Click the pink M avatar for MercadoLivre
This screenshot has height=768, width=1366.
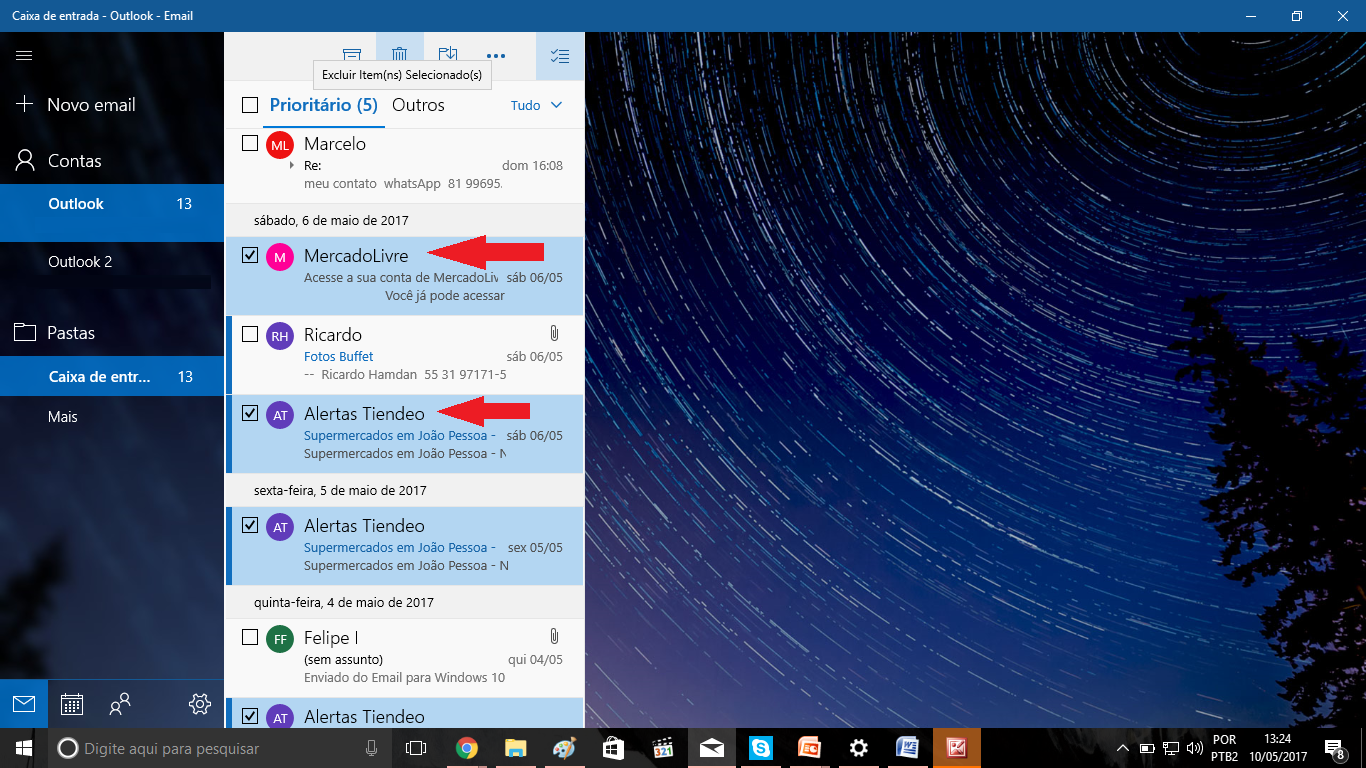pyautogui.click(x=280, y=258)
